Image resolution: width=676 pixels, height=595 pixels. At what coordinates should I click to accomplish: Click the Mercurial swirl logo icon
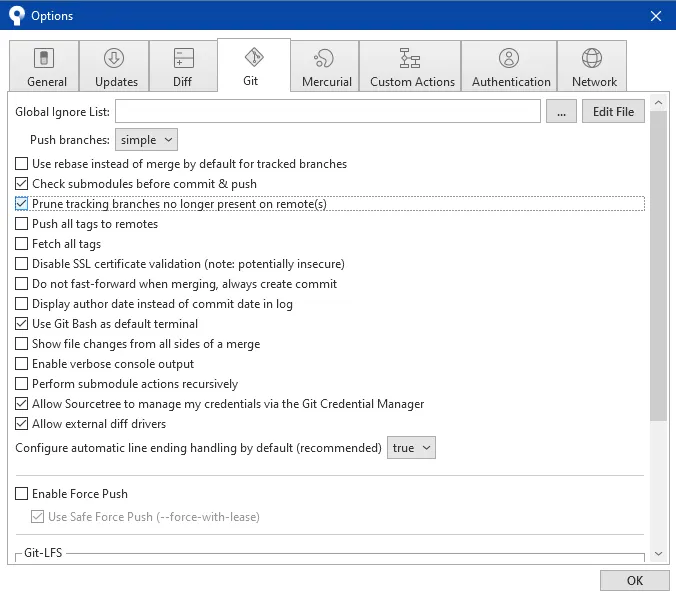(x=324, y=58)
